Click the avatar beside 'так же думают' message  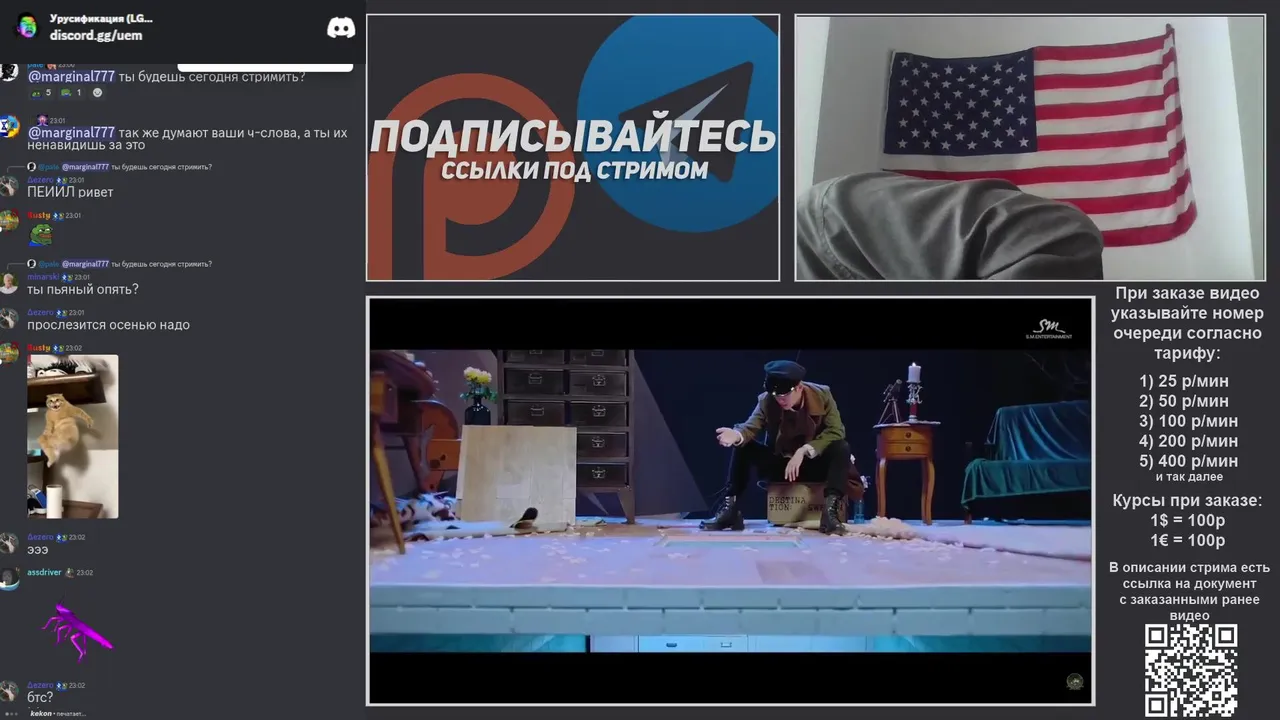tap(8, 127)
